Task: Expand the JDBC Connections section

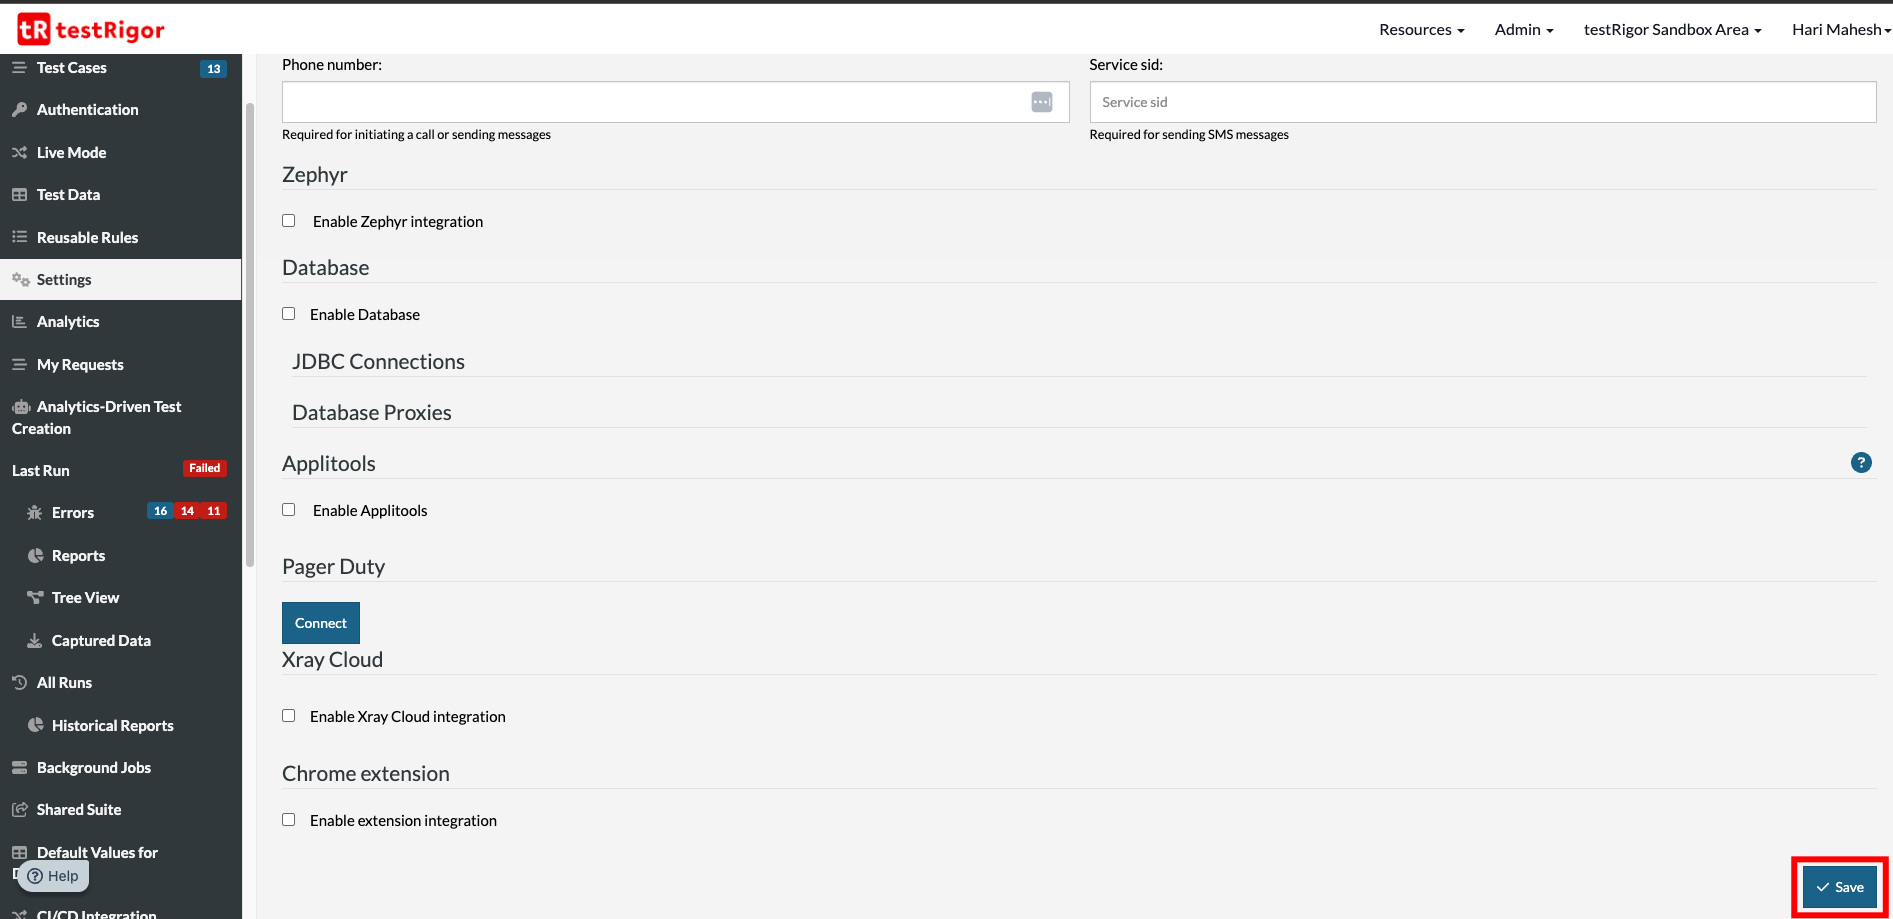Action: (378, 362)
